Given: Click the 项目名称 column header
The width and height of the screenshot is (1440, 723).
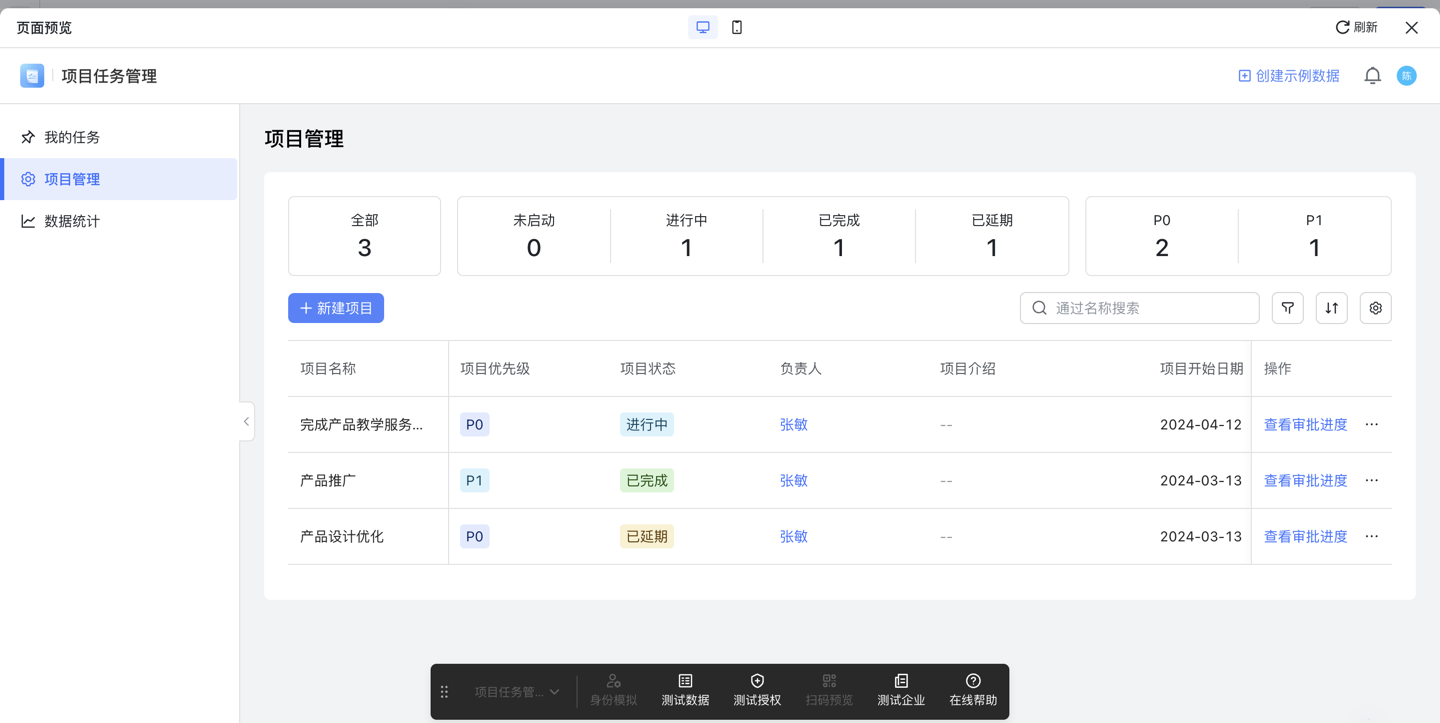Looking at the screenshot, I should pyautogui.click(x=328, y=369).
